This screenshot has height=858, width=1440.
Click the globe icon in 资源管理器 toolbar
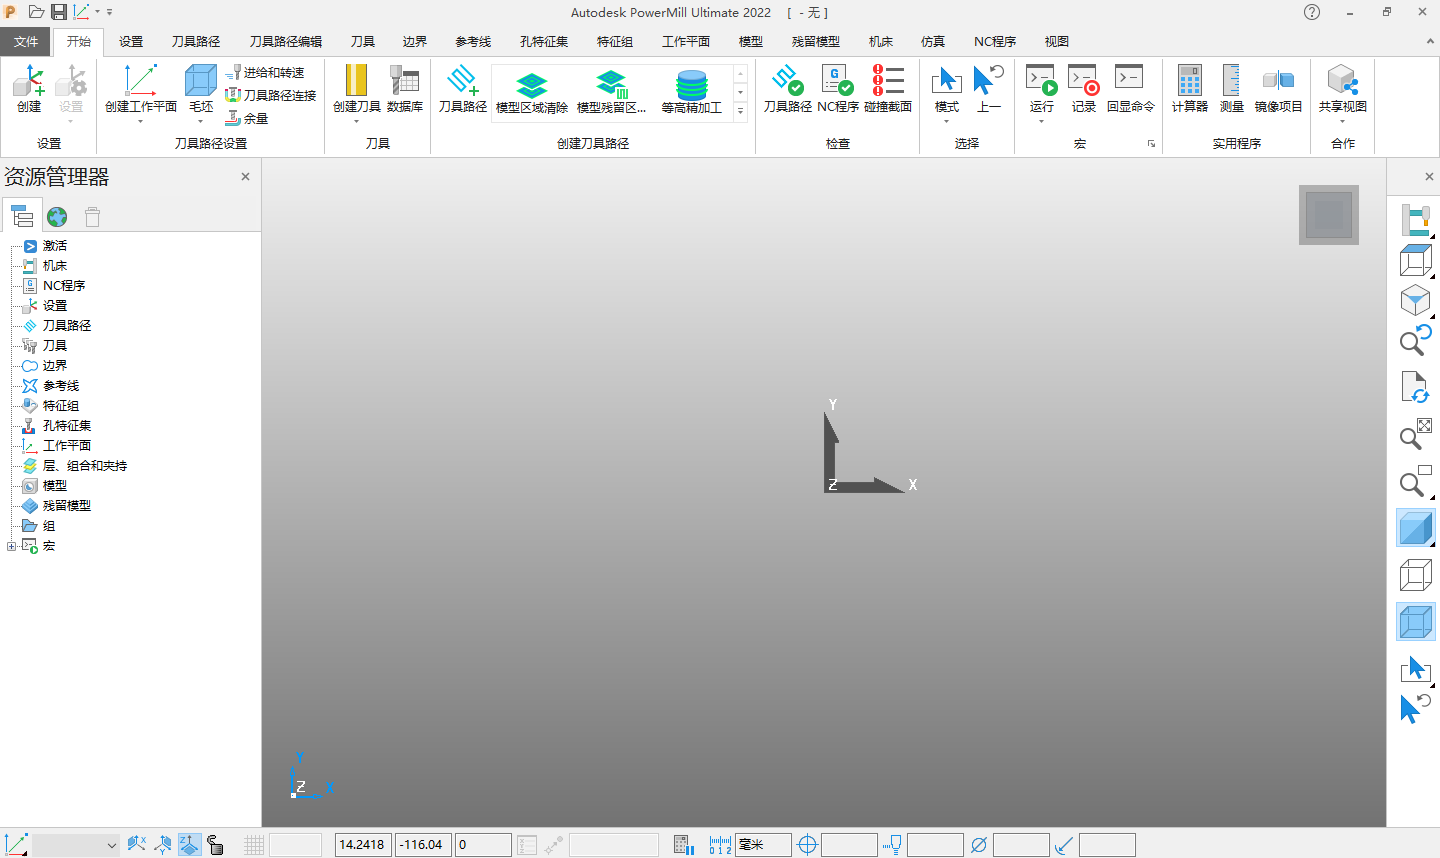tap(57, 216)
